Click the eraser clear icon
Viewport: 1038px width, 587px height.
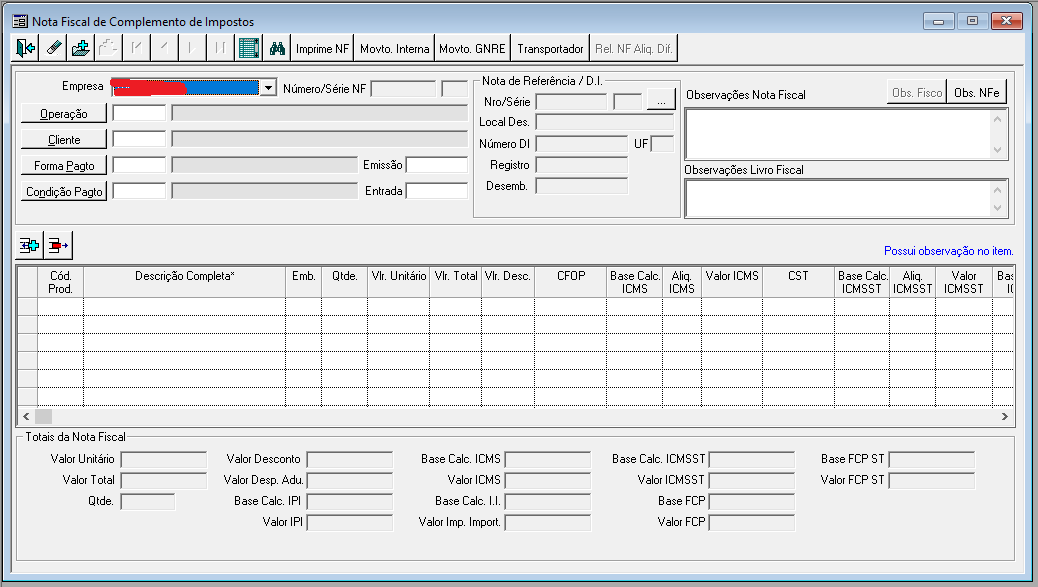53,48
